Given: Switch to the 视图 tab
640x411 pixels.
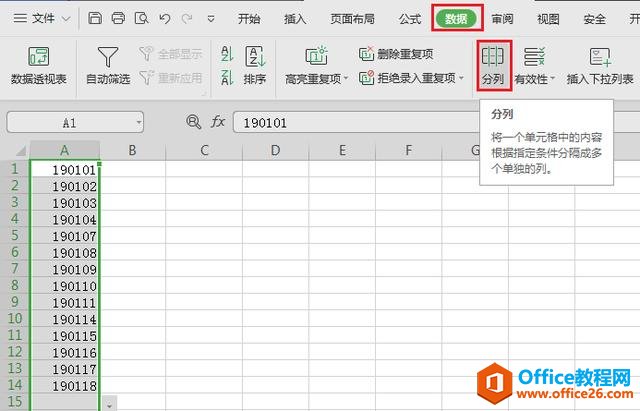Looking at the screenshot, I should pos(548,19).
